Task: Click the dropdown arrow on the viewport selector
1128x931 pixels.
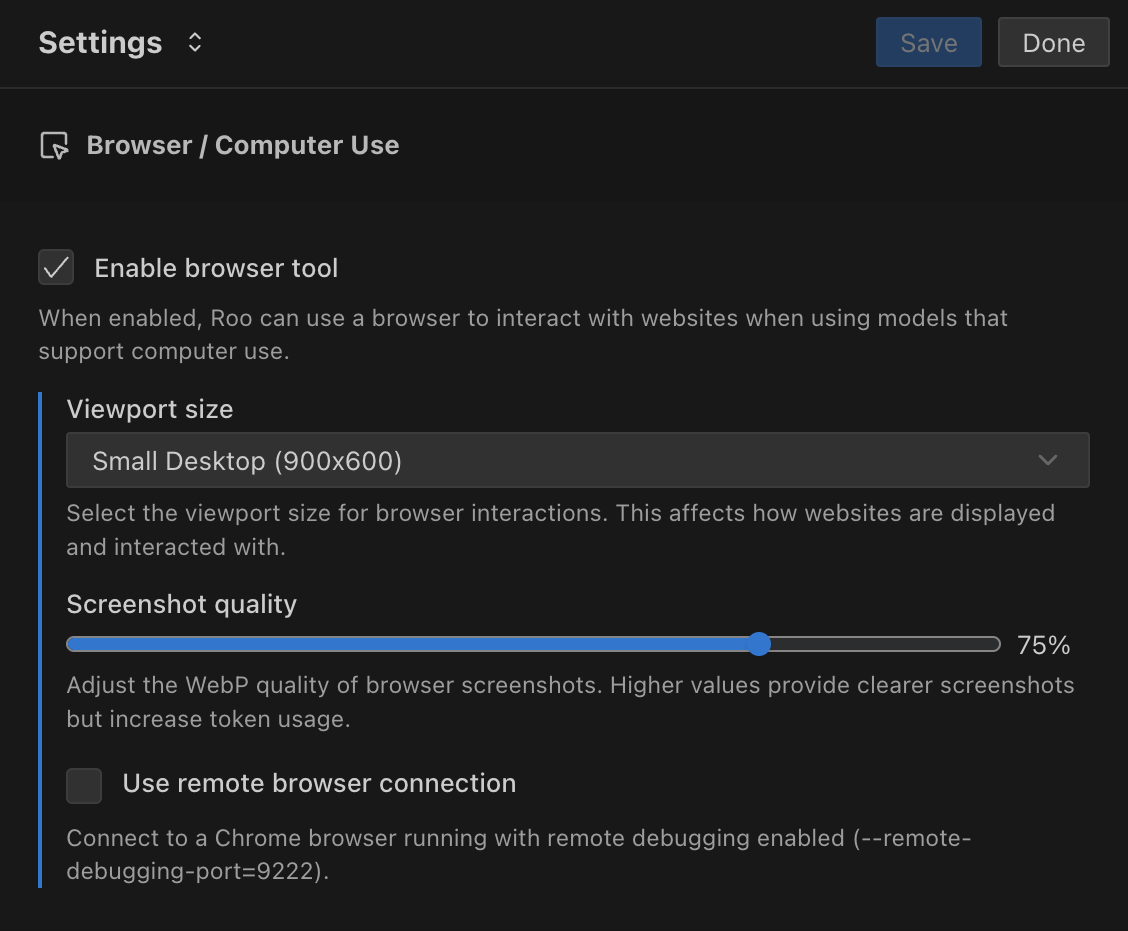Action: pyautogui.click(x=1047, y=460)
